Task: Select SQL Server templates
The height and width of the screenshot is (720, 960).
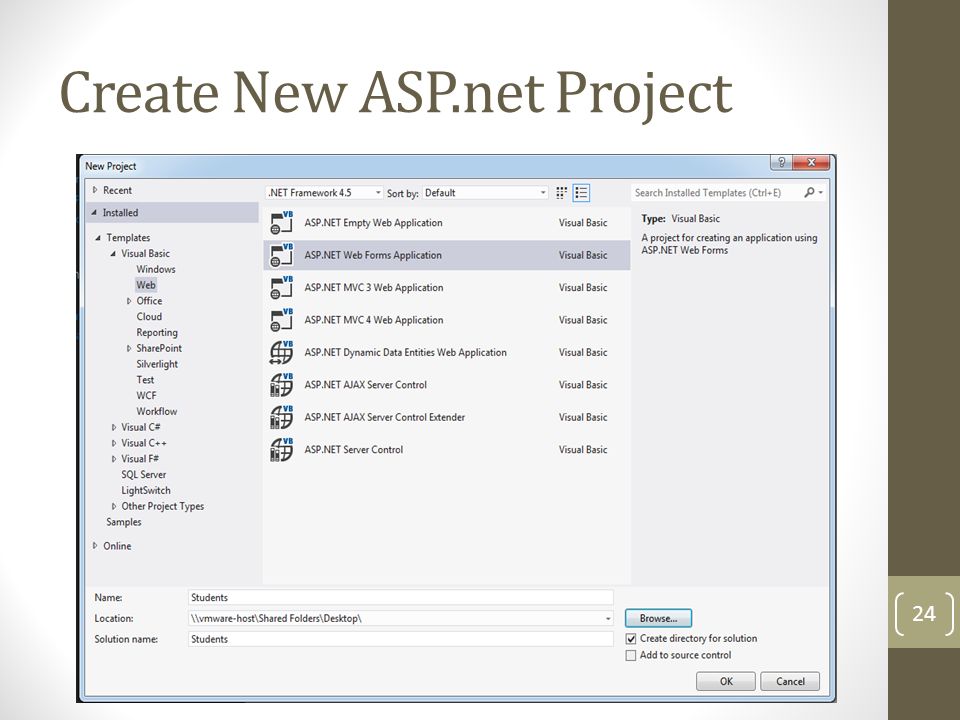Action: point(143,474)
